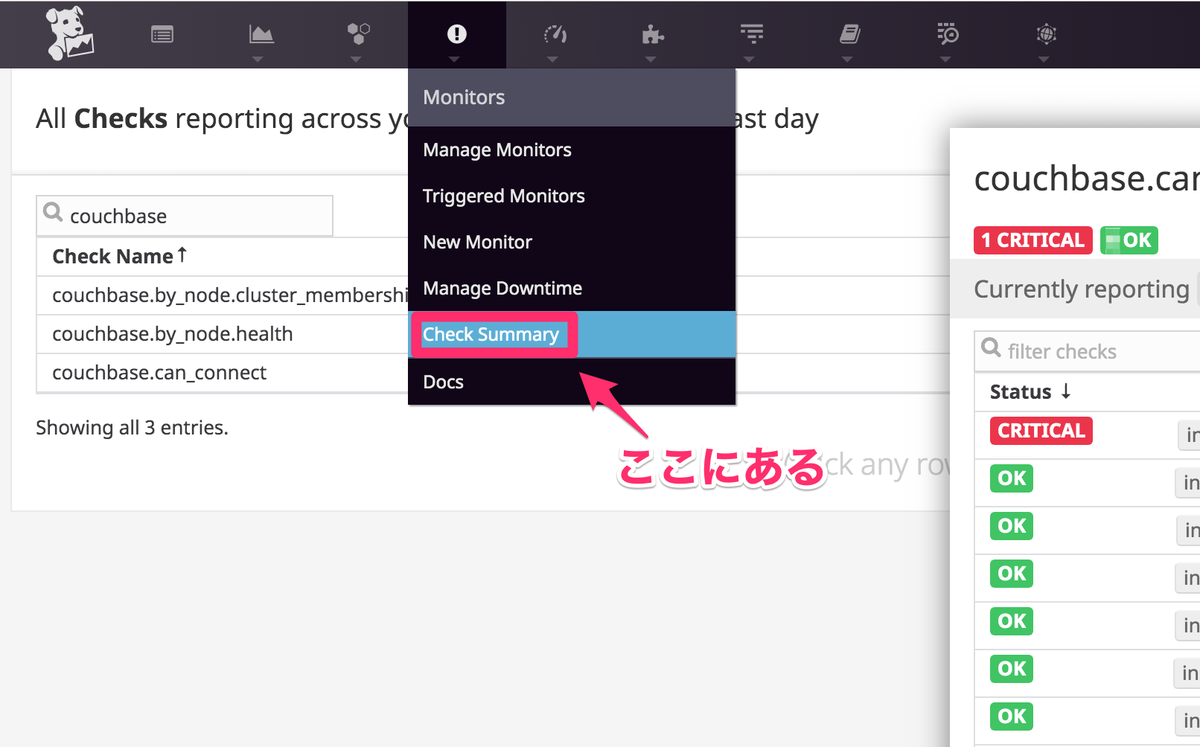Select Check Summary menu entry
The height and width of the screenshot is (747, 1200).
point(572,334)
